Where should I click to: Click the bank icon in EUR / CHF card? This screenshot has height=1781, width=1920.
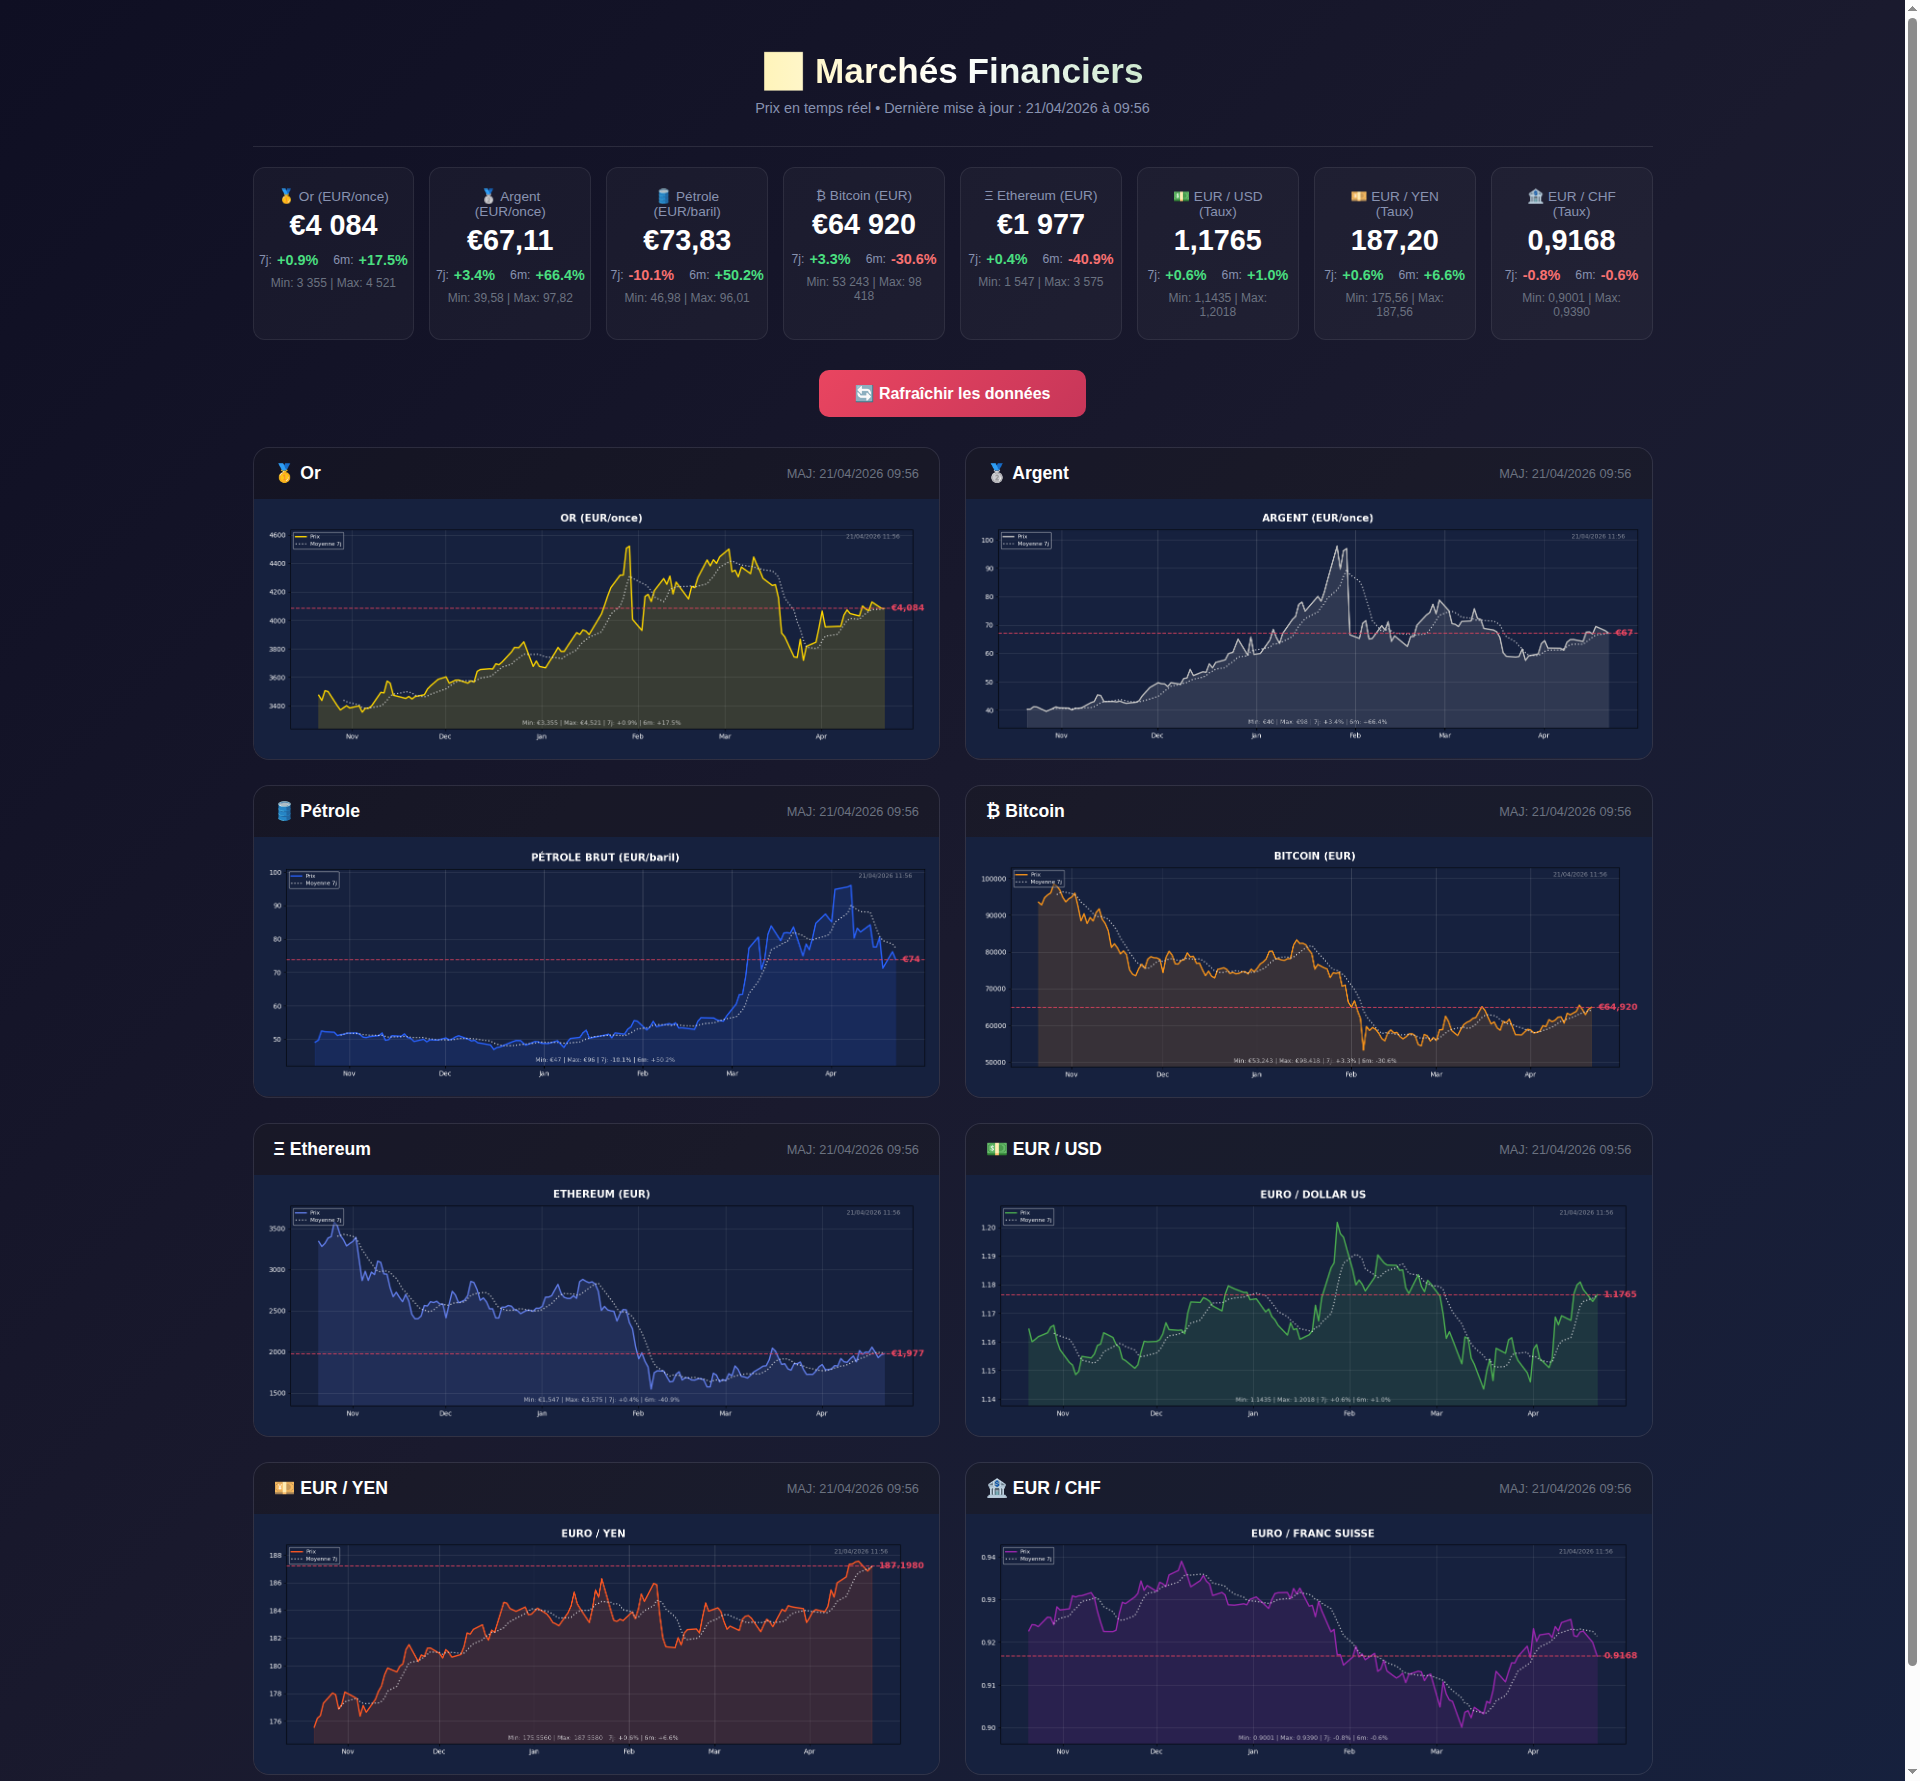point(1535,196)
